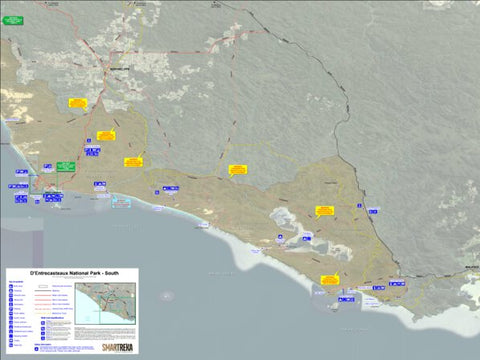Open the inset locator map in the legend
Image resolution: width=480 pixels, height=360 pixels.
[x=105, y=303]
